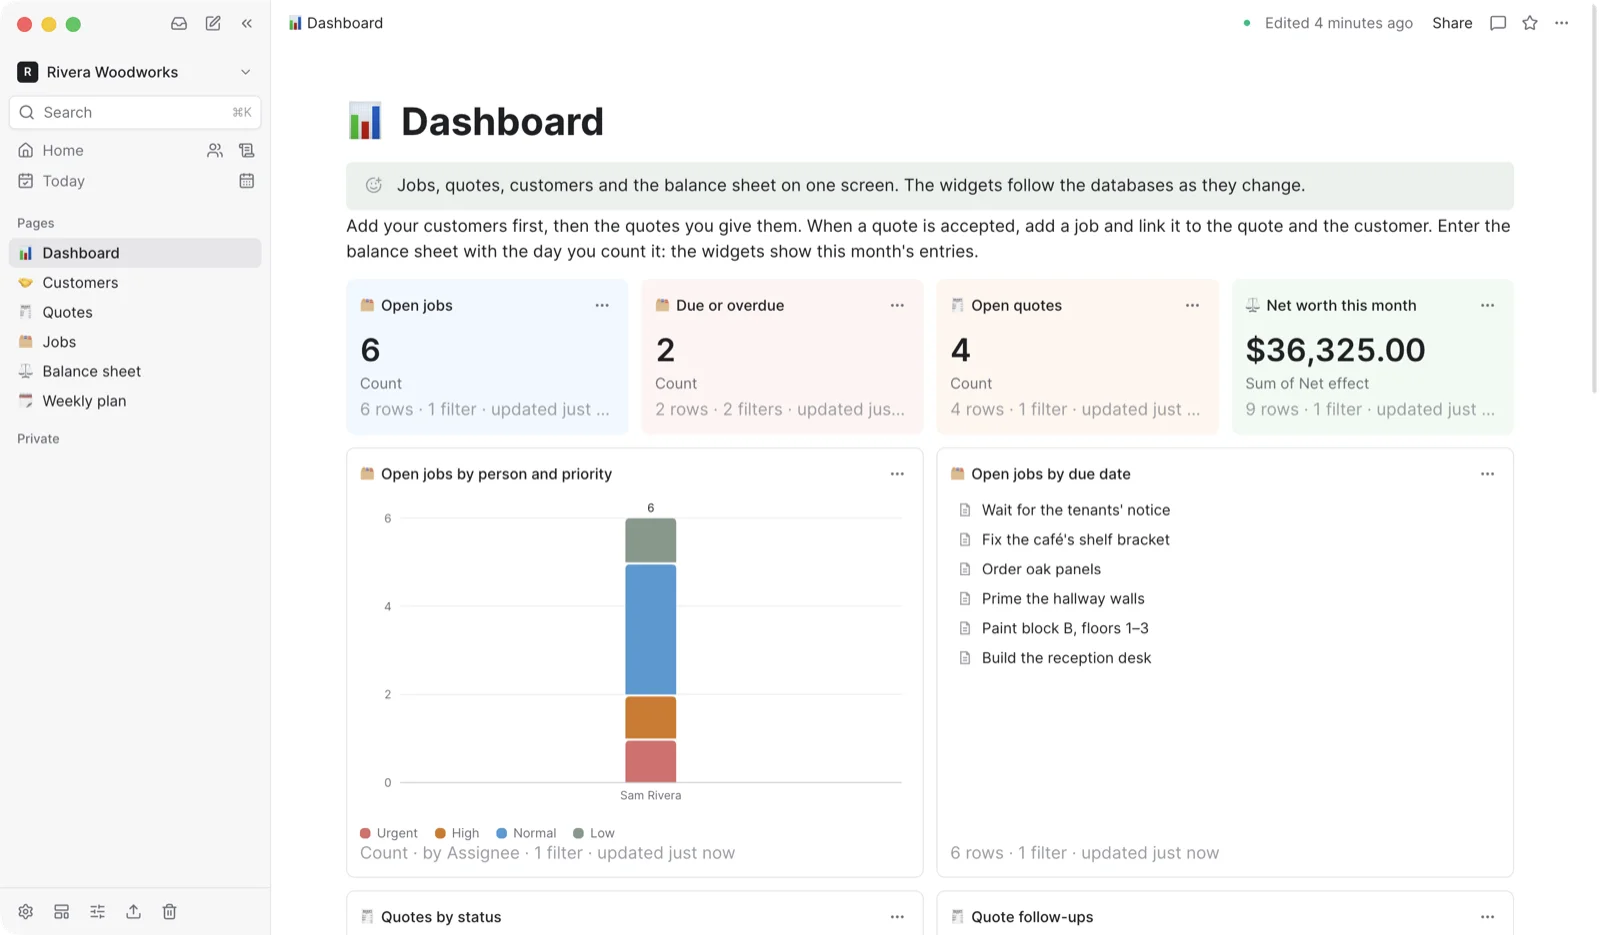The width and height of the screenshot is (1600, 935).
Task: Open the job Paint block B, floors 1–3
Action: pos(1065,628)
